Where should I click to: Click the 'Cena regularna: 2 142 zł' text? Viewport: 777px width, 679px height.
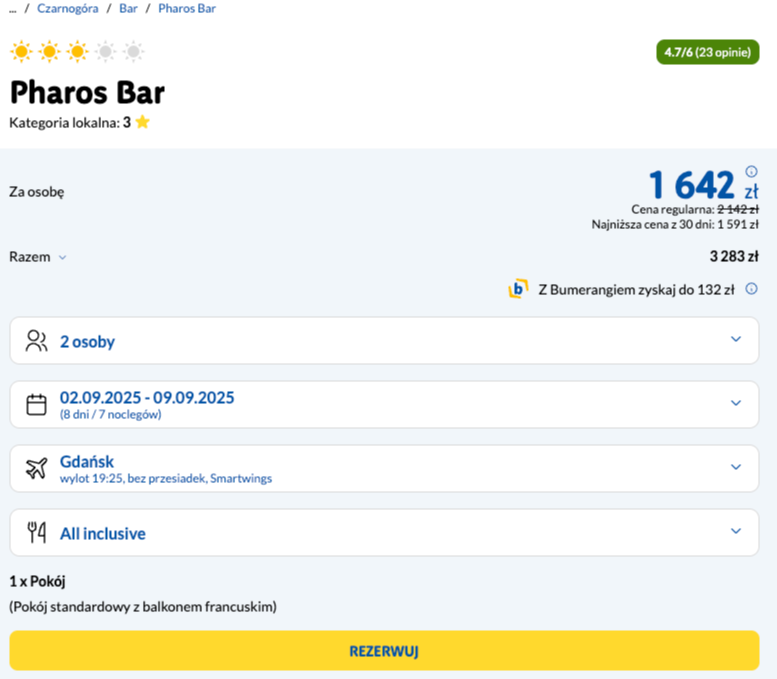pos(695,209)
